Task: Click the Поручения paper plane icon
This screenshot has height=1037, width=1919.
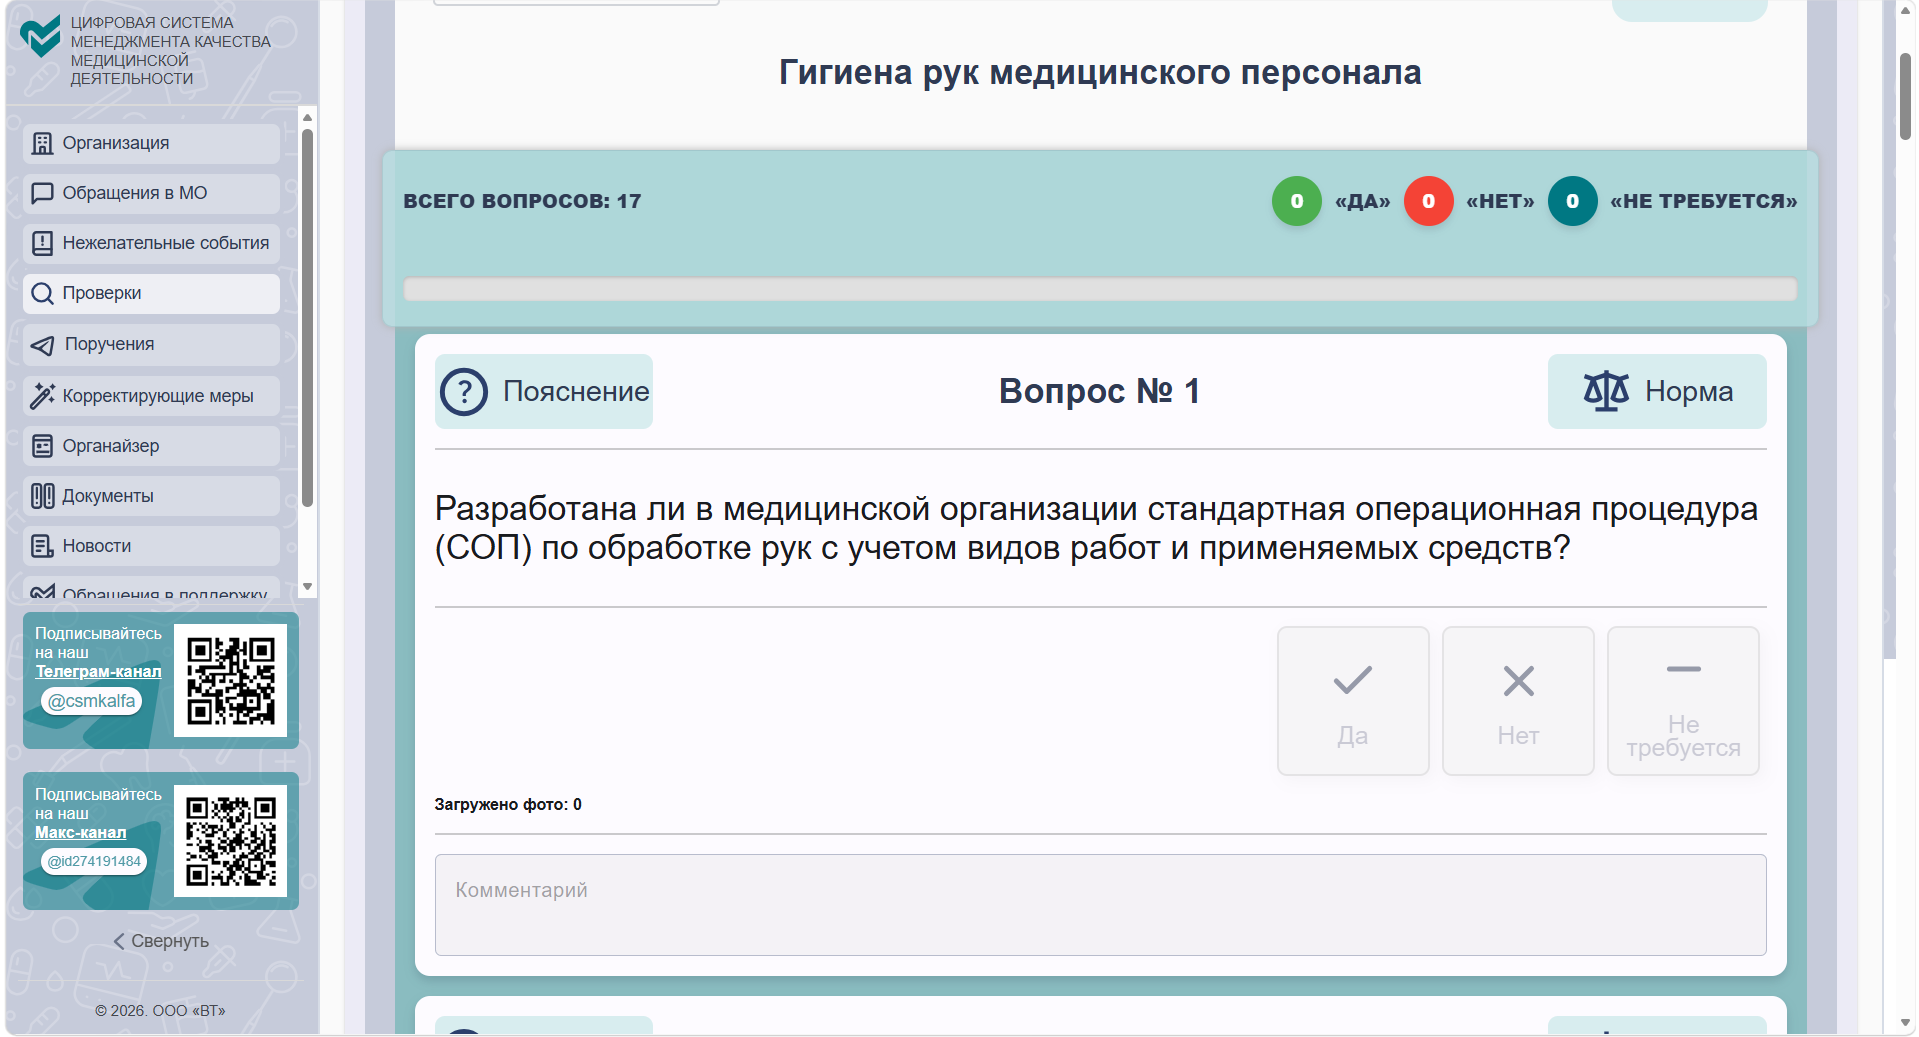Action: click(x=42, y=345)
